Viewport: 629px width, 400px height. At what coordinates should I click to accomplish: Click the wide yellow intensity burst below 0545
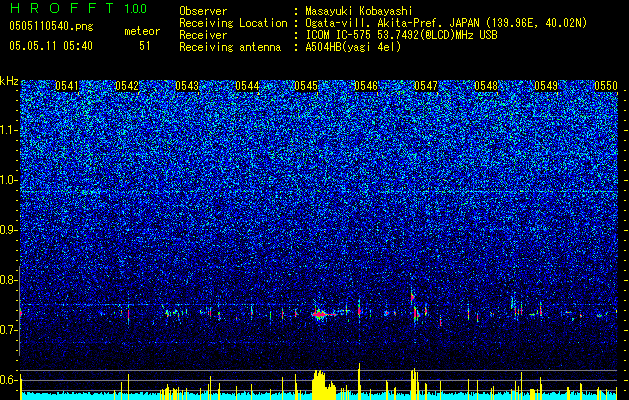point(323,384)
